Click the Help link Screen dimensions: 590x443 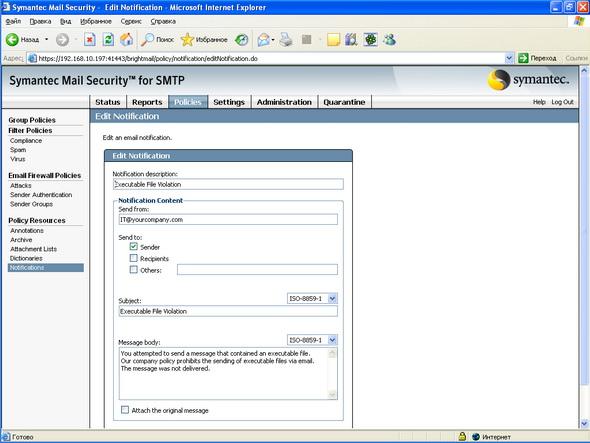[539, 102]
